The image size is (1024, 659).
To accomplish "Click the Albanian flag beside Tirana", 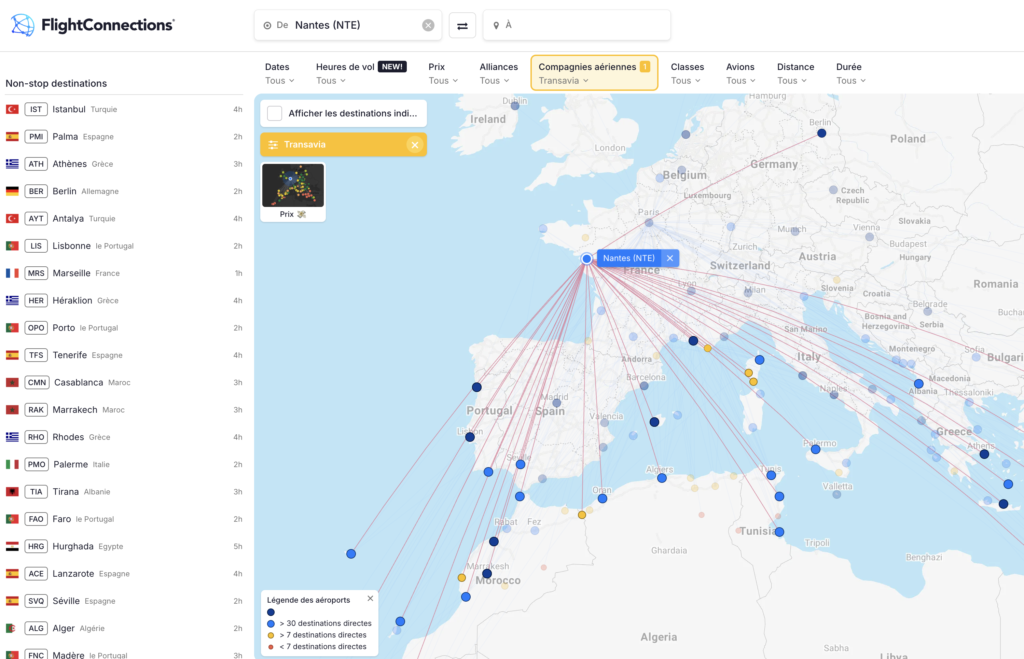I will pyautogui.click(x=12, y=492).
